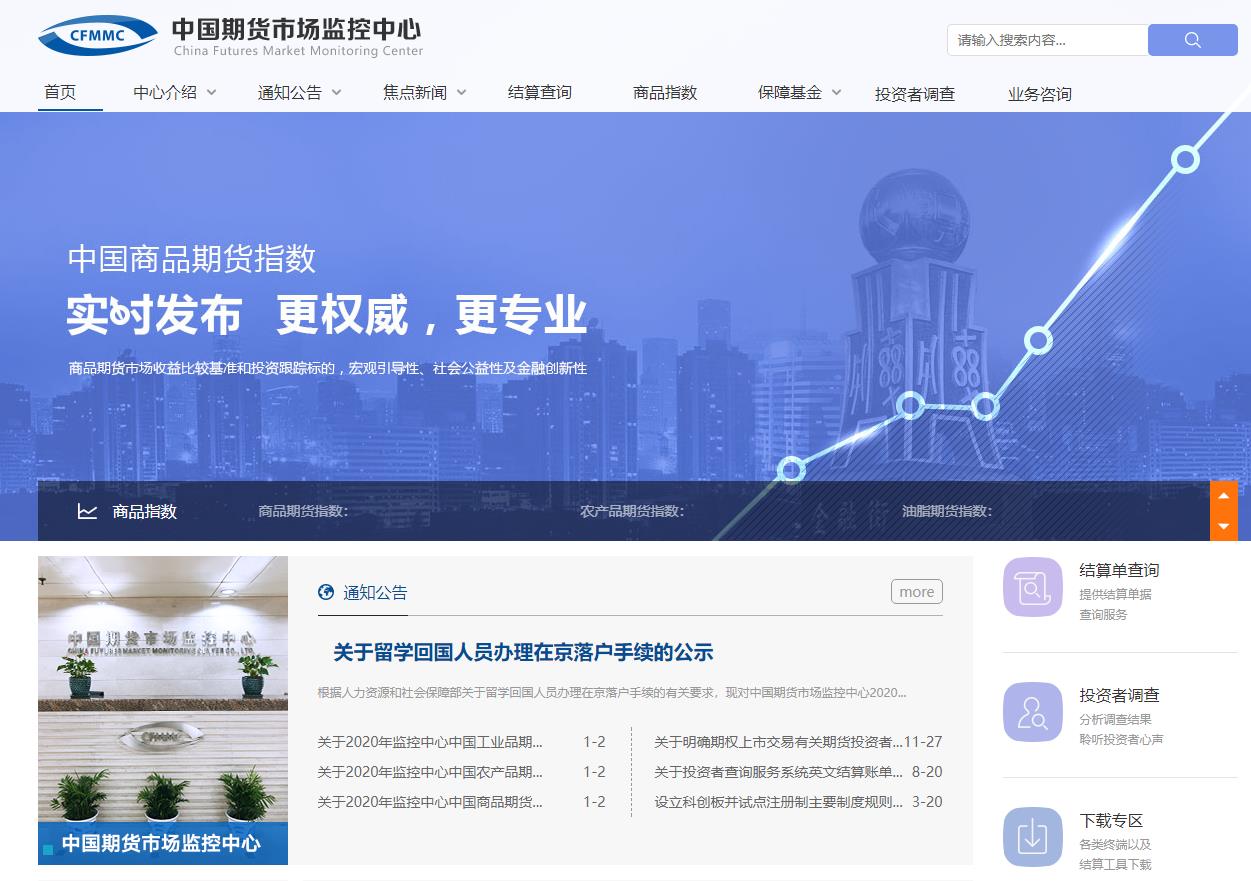1251x881 pixels.
Task: Click the orange up arrow ticker control
Action: 1224,496
